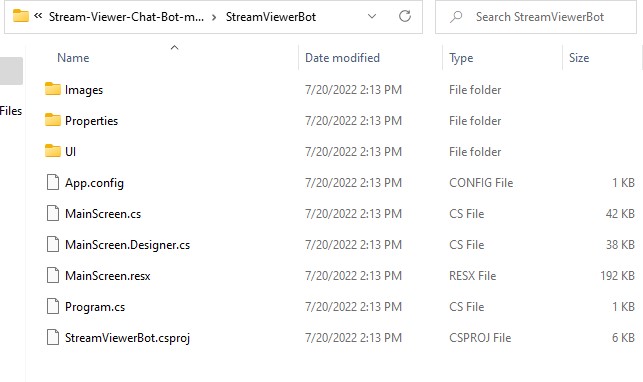This screenshot has height=382, width=643.
Task: Open the breadcrumb arrow after Stream-Viewer-Chat-Bot
Action: 214,17
